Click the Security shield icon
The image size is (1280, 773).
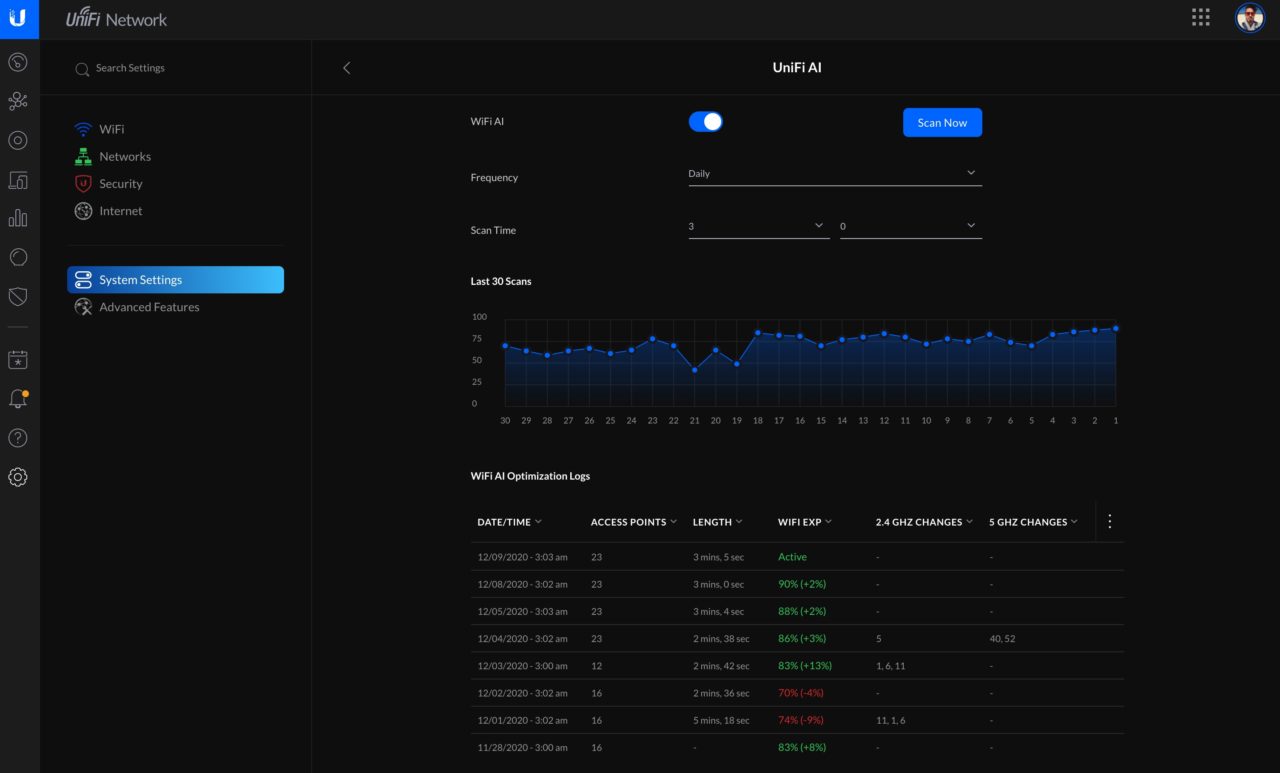click(x=83, y=184)
